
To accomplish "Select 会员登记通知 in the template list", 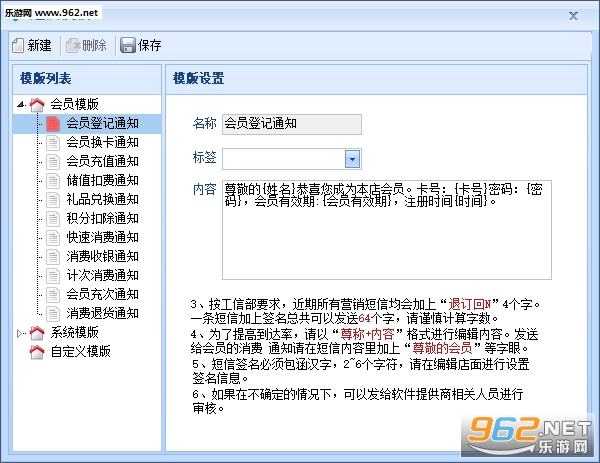I will tap(103, 123).
